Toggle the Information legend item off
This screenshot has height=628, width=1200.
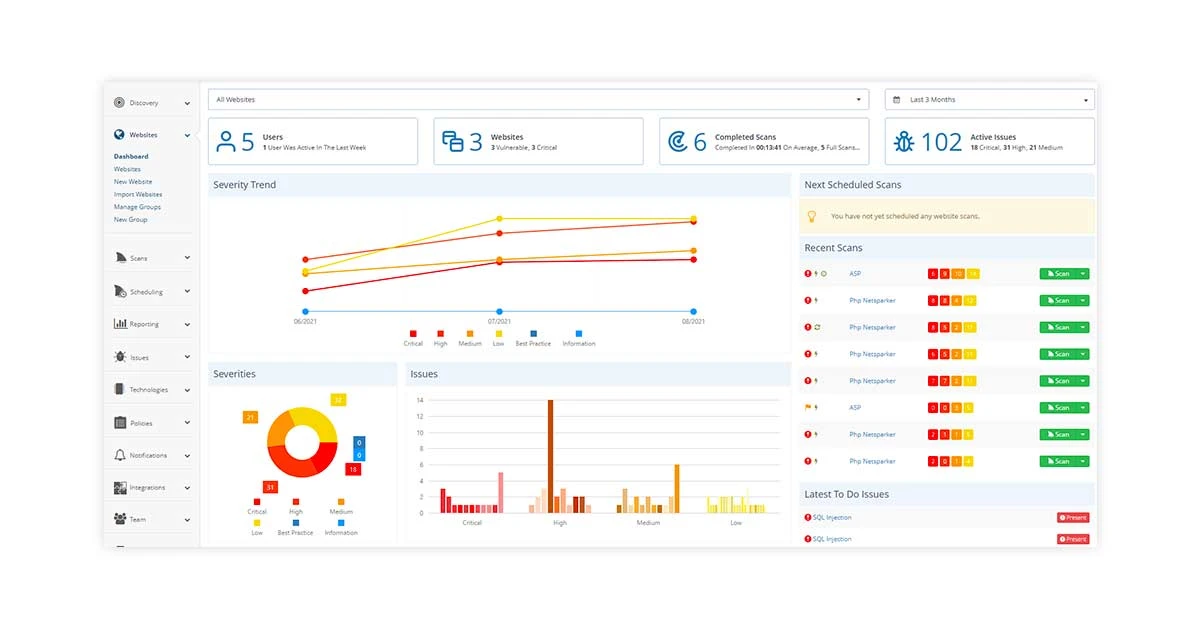(x=578, y=336)
